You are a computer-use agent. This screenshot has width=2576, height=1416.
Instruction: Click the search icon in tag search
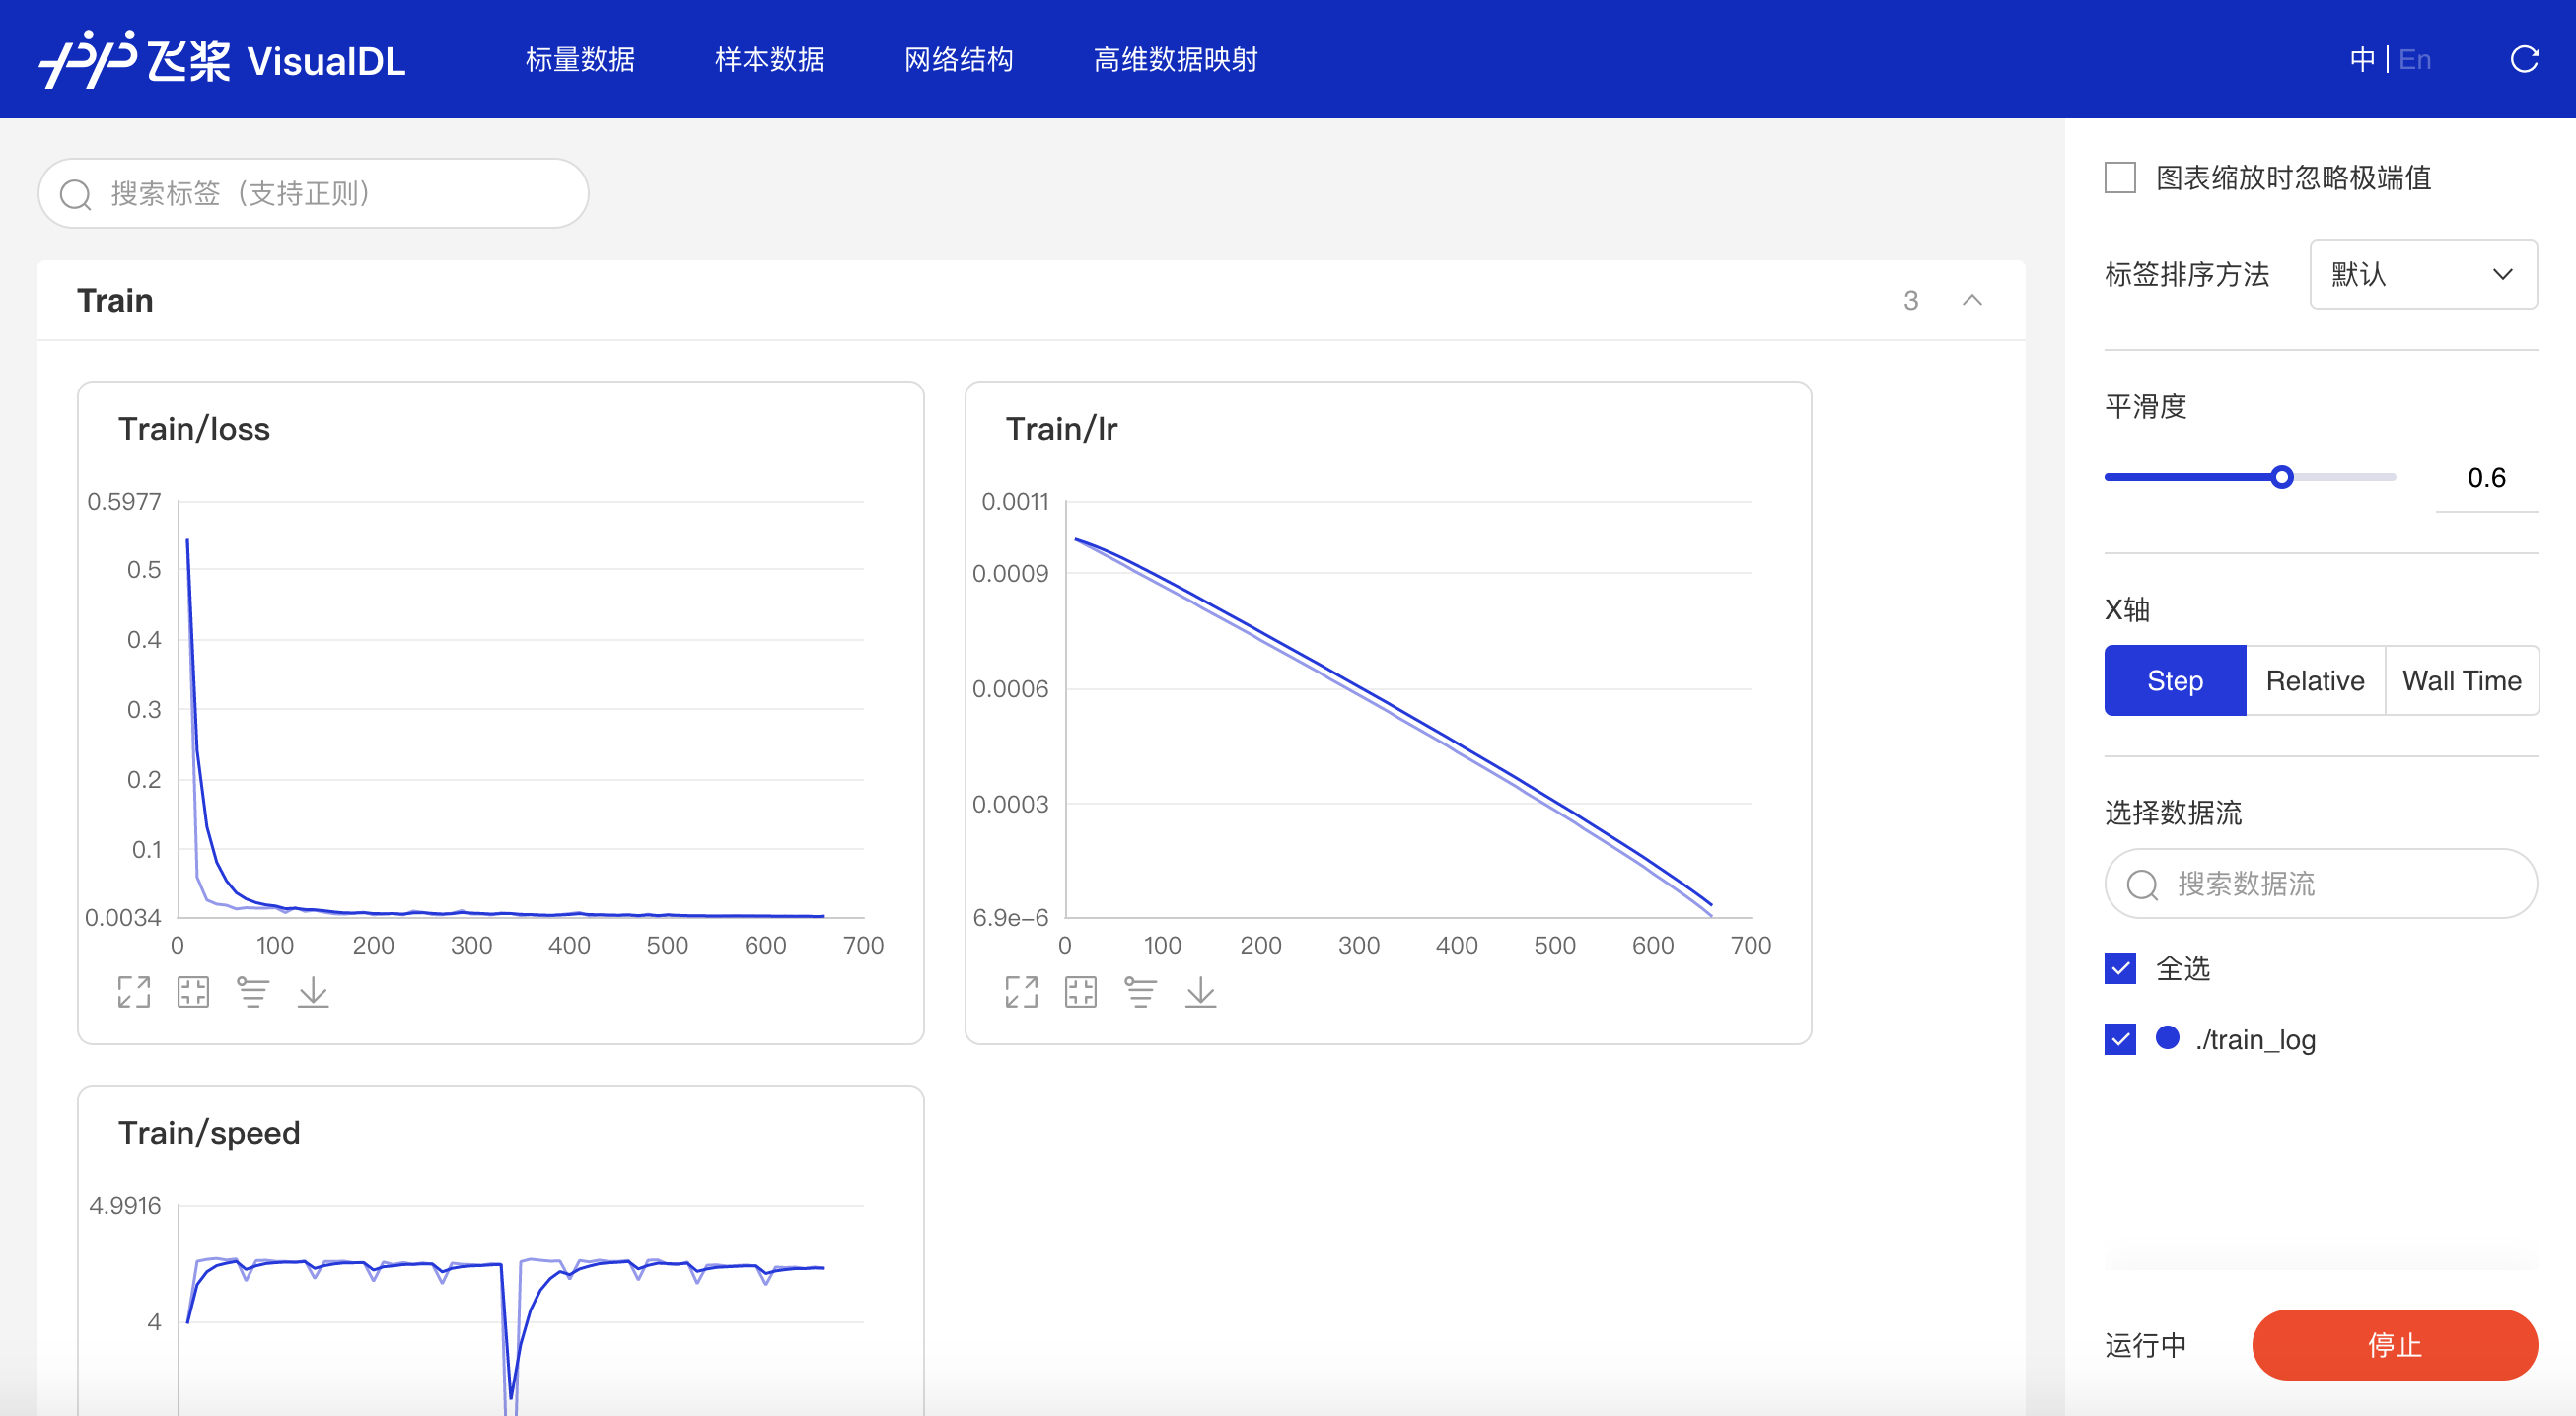pyautogui.click(x=76, y=194)
